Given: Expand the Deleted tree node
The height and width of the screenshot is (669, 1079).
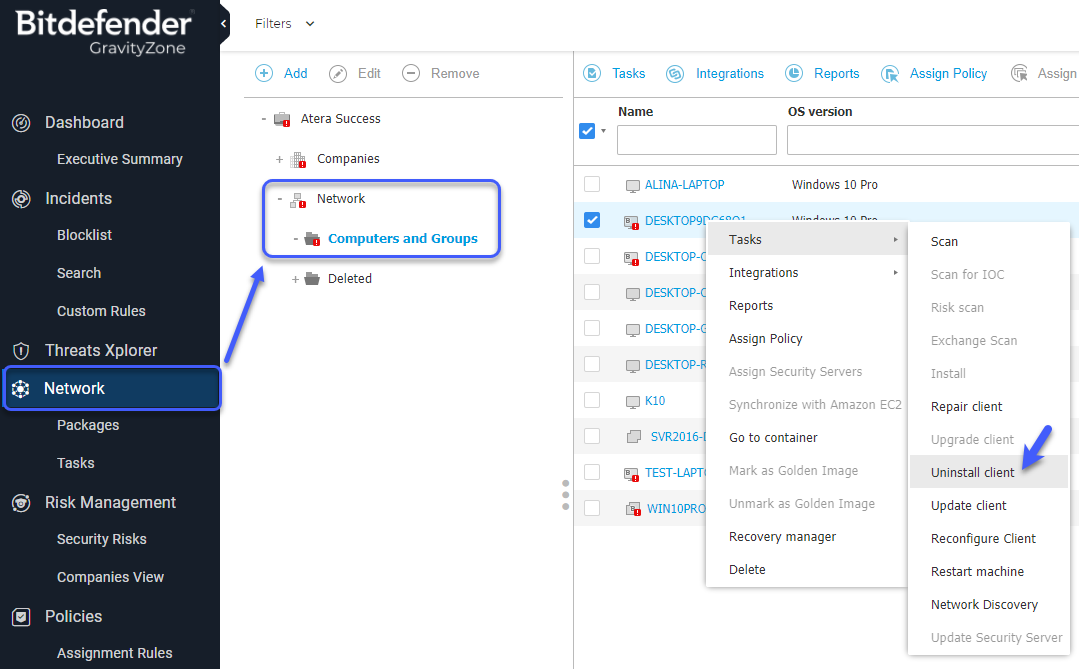Looking at the screenshot, I should (295, 279).
